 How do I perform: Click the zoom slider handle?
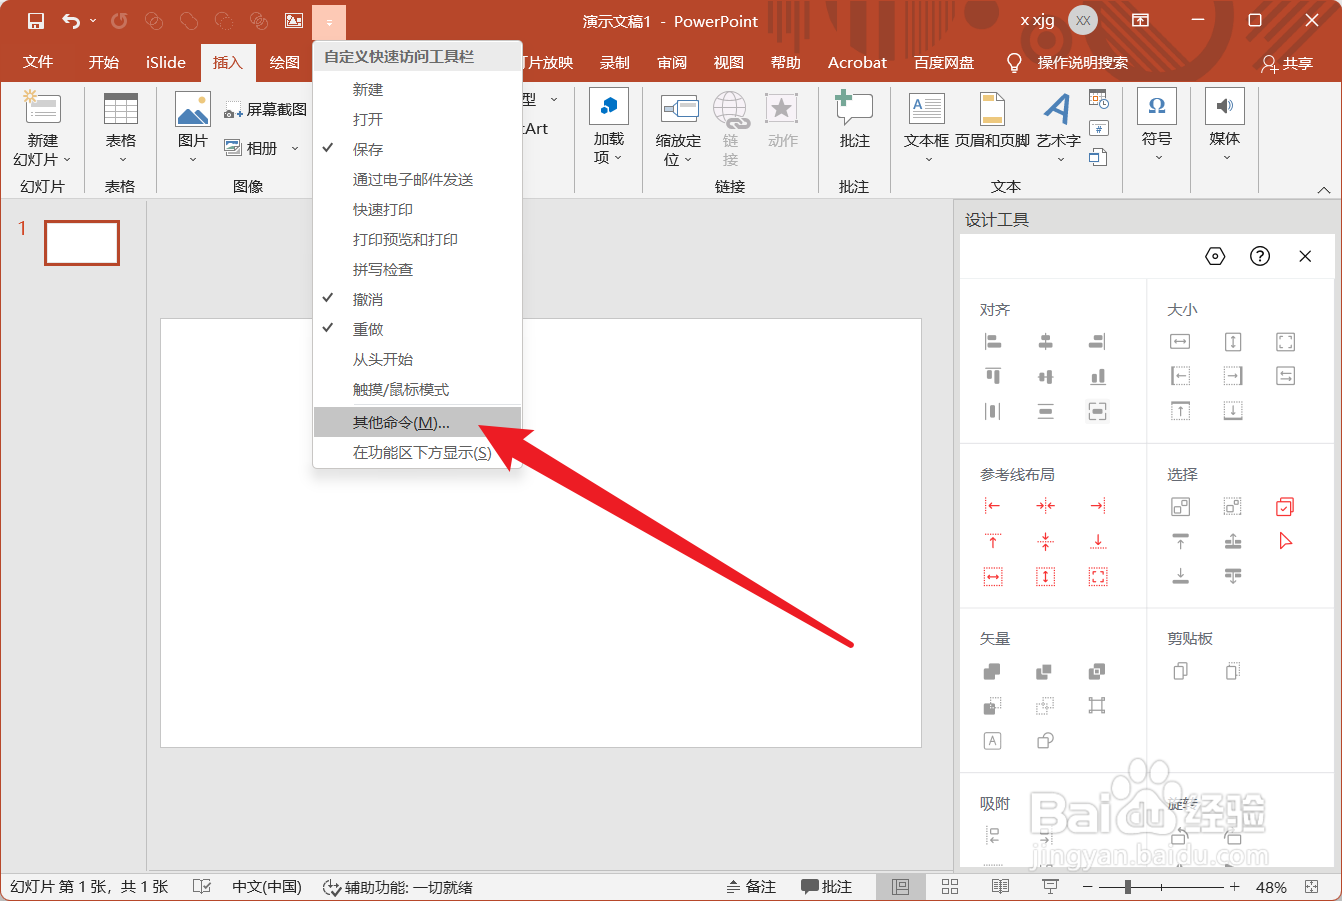click(1128, 887)
